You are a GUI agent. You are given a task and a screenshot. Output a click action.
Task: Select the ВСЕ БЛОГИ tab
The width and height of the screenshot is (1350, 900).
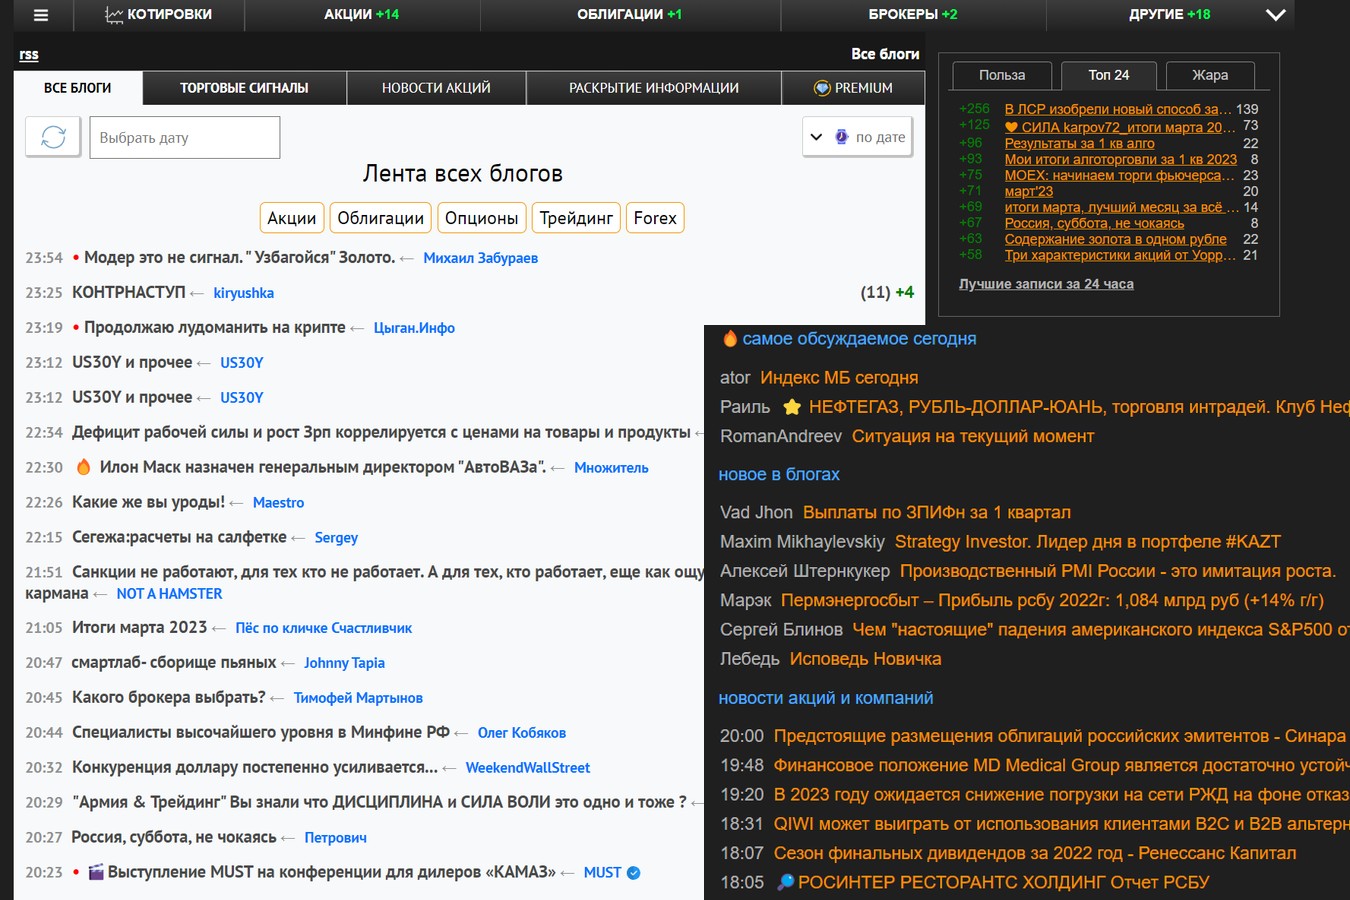click(78, 88)
